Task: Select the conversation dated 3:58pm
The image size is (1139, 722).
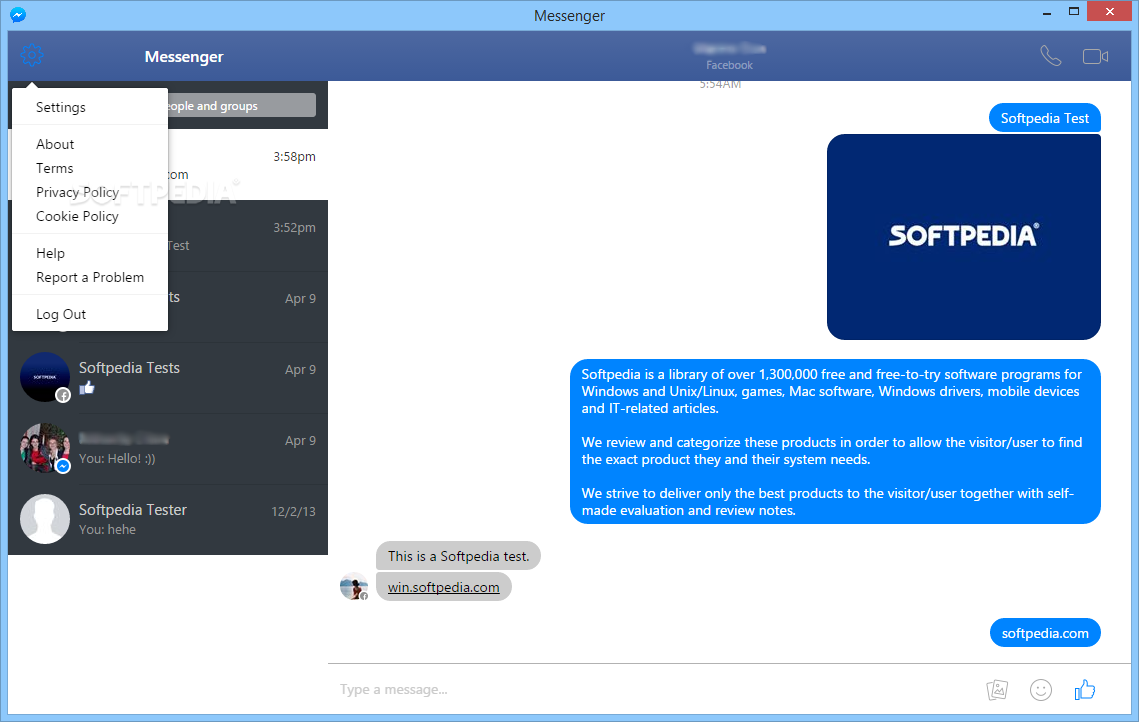Action: (x=248, y=165)
